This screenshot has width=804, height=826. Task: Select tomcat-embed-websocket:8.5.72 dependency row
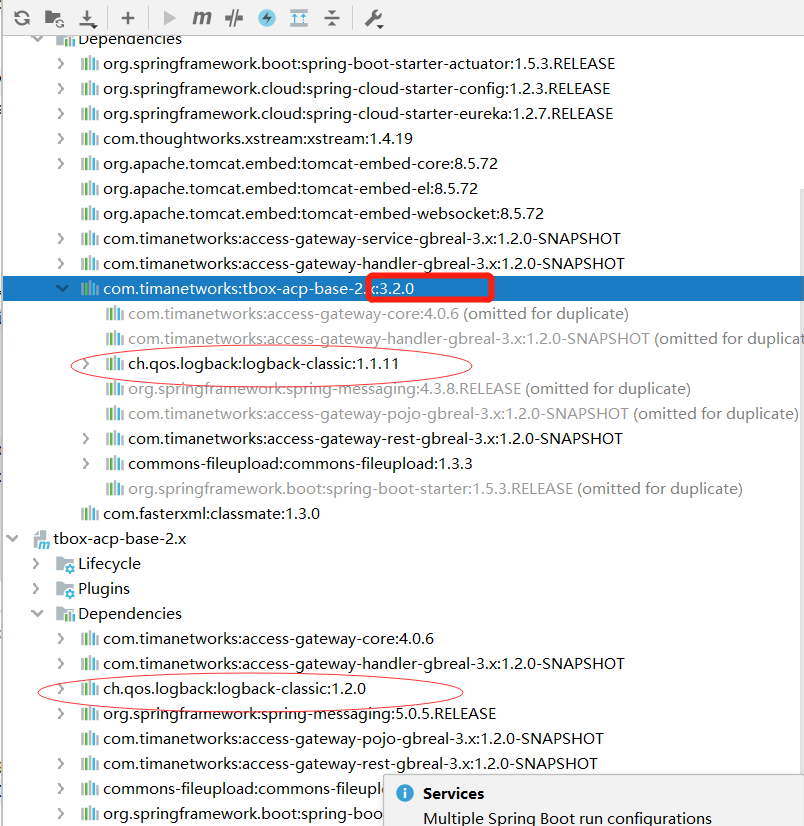pos(403,214)
